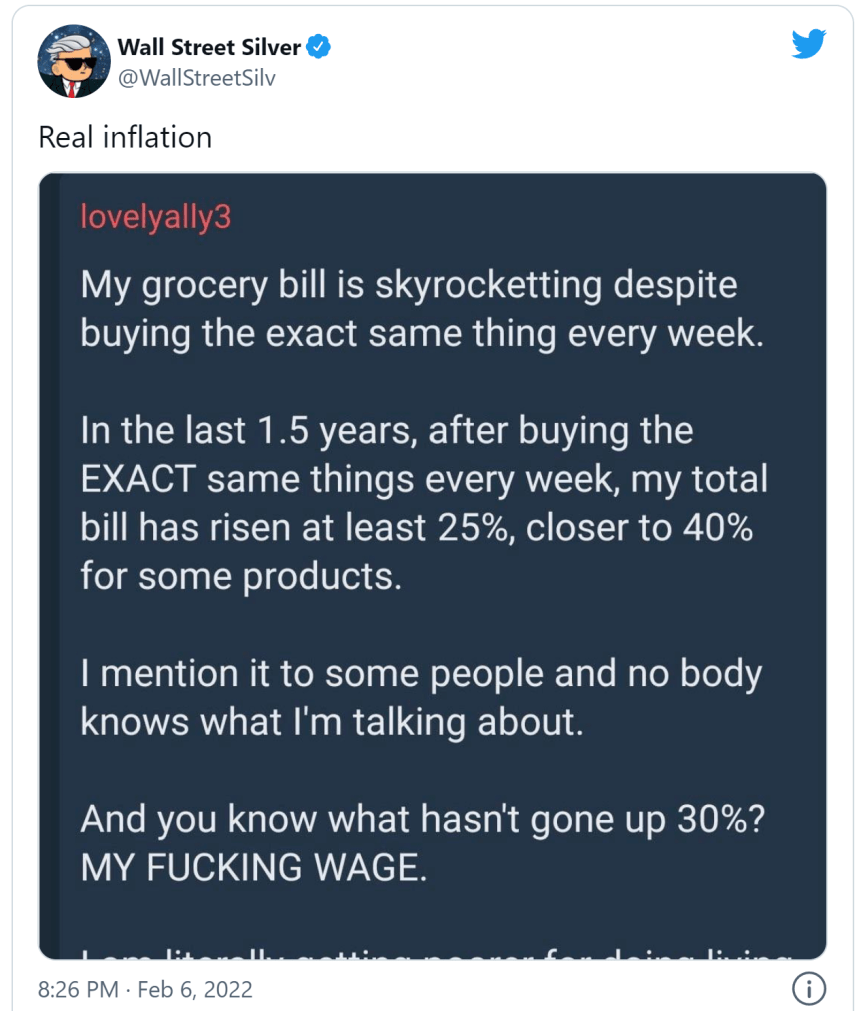This screenshot has height=1011, width=863.
Task: Click the silver-haired cartoon face in the avatar
Action: point(72,58)
